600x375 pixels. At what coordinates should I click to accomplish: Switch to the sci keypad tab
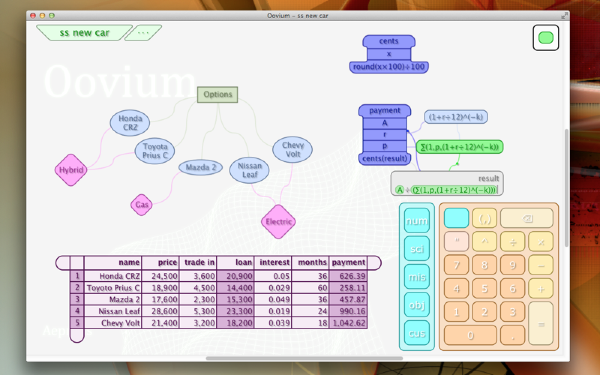417,249
